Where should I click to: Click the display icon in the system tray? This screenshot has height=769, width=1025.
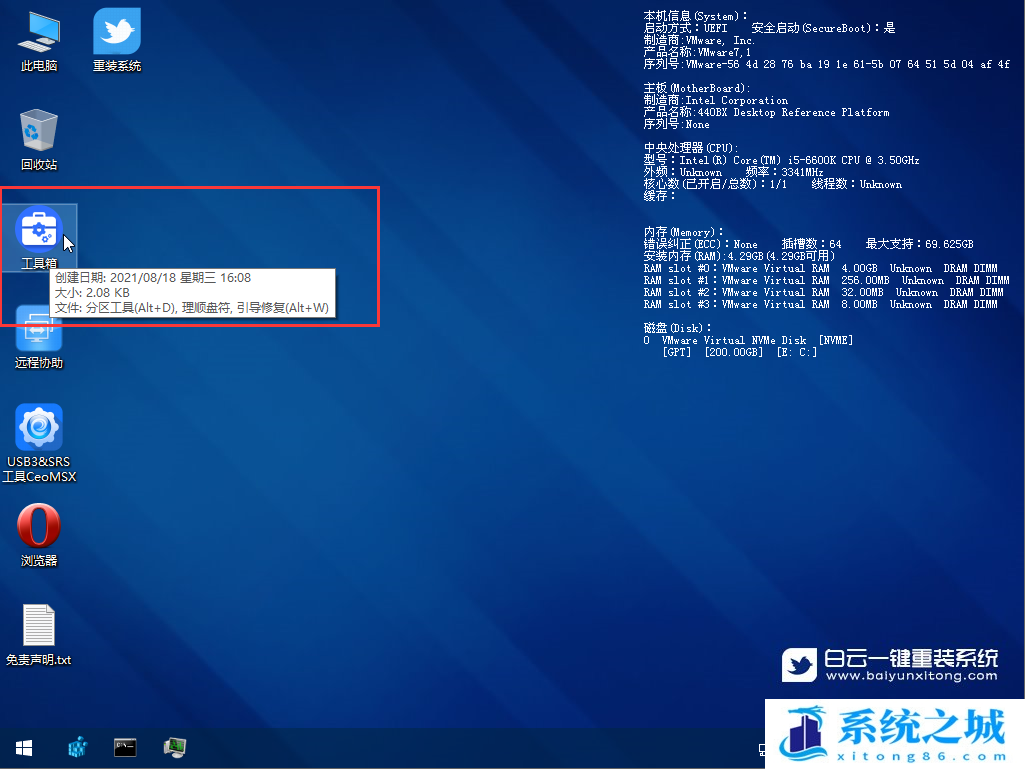coord(761,749)
